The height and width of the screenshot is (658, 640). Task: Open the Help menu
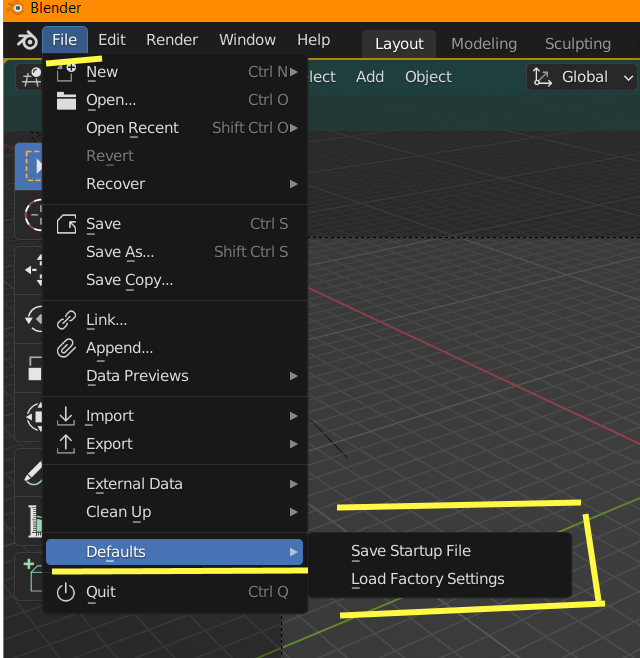[x=313, y=40]
